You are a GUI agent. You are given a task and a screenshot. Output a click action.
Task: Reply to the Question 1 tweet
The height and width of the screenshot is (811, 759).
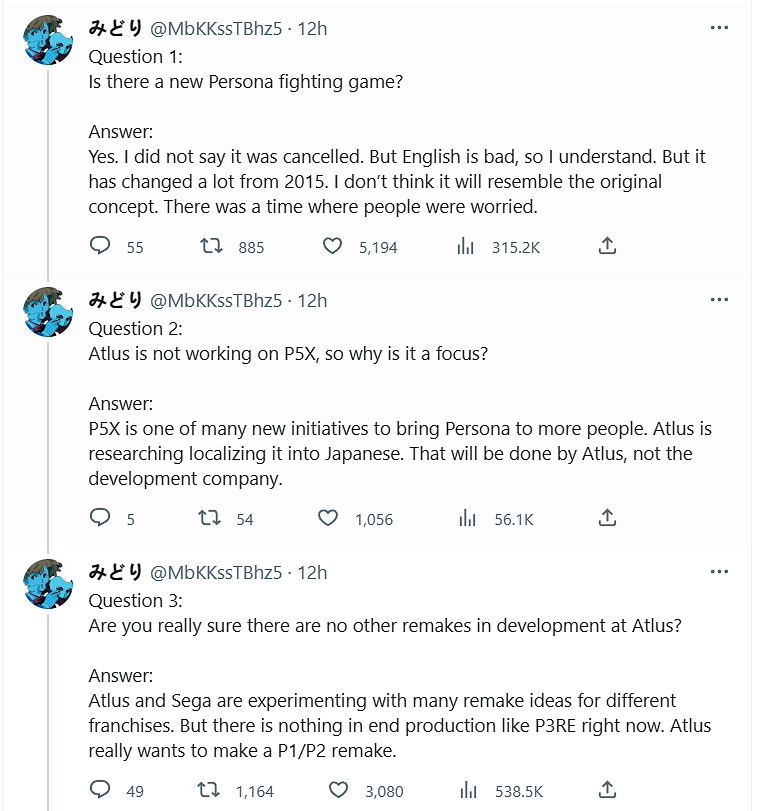(x=100, y=246)
